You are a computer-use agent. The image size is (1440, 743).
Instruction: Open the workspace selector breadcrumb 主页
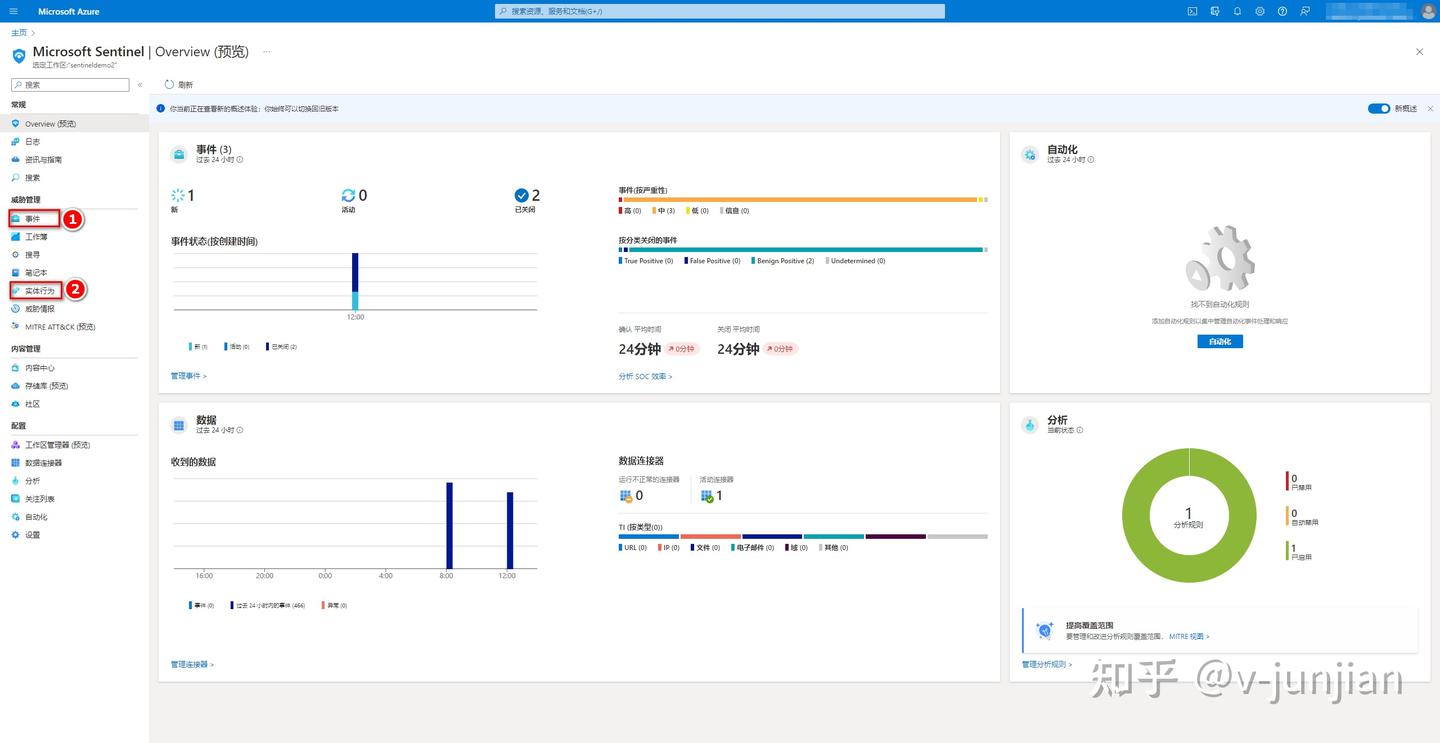point(17,31)
